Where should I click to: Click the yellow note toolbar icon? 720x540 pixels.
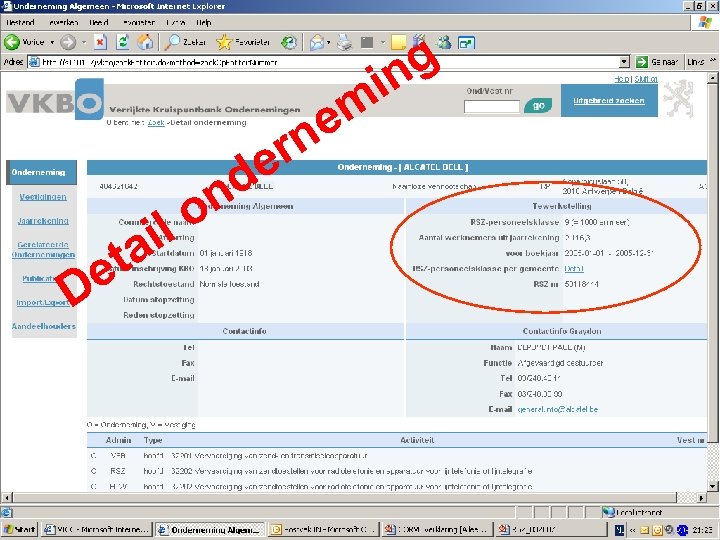398,43
